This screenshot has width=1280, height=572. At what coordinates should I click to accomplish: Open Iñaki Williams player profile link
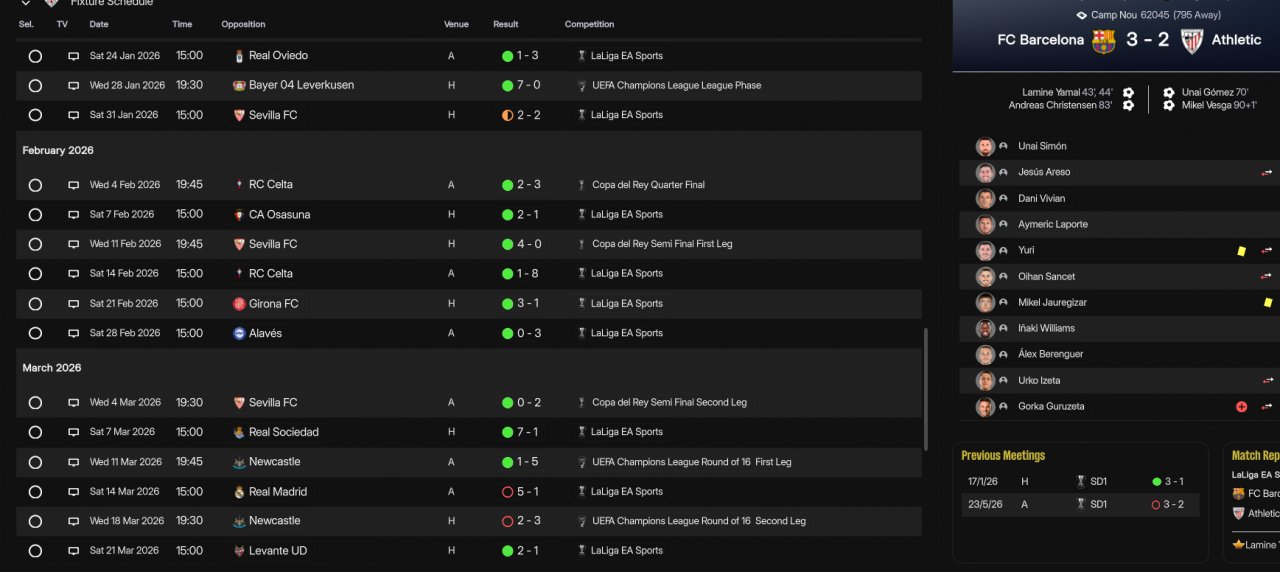[1046, 328]
